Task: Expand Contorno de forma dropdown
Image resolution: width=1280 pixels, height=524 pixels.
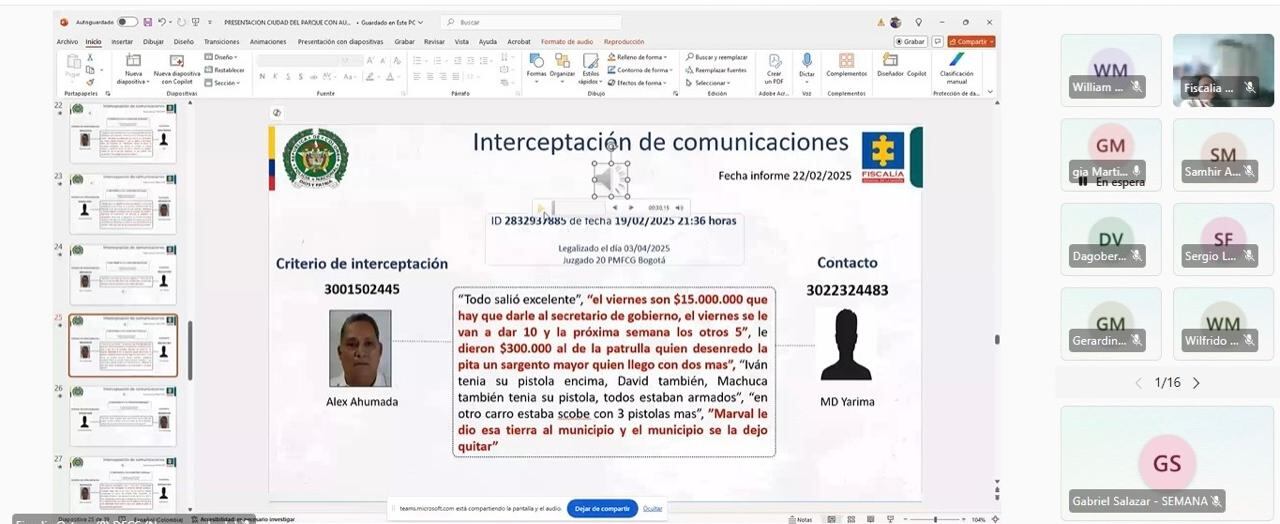Action: point(640,70)
